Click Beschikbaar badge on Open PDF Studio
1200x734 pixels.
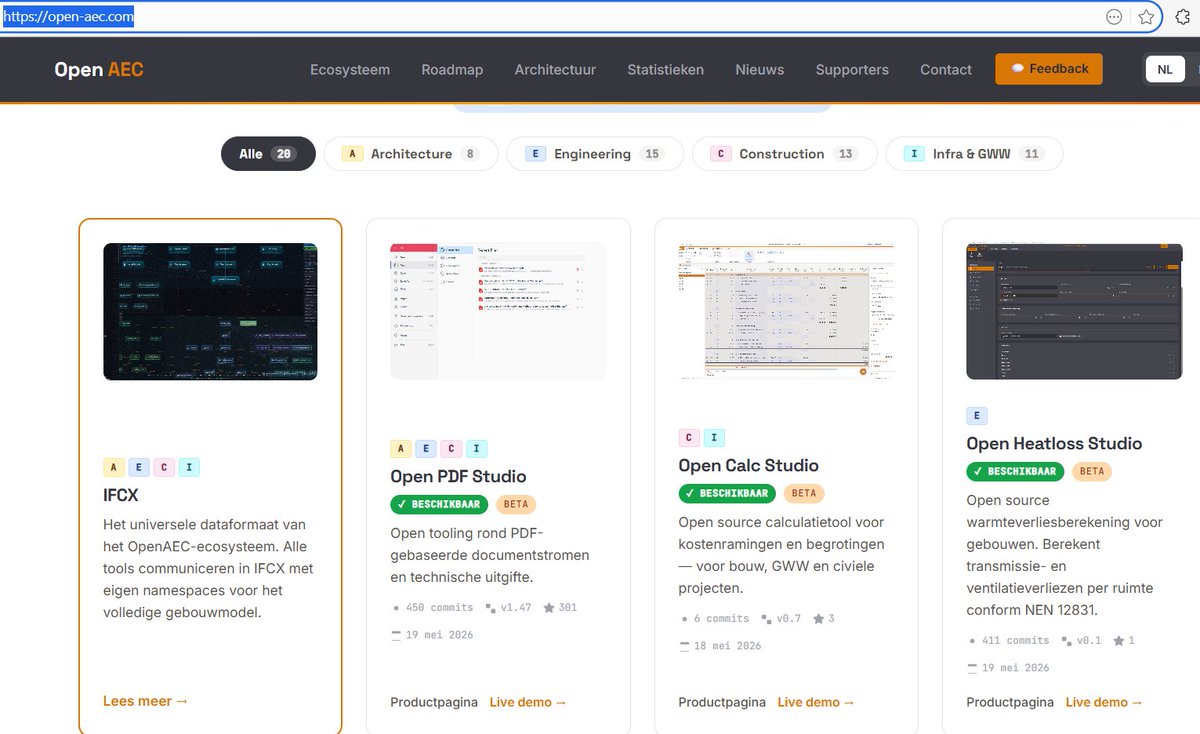click(x=439, y=504)
